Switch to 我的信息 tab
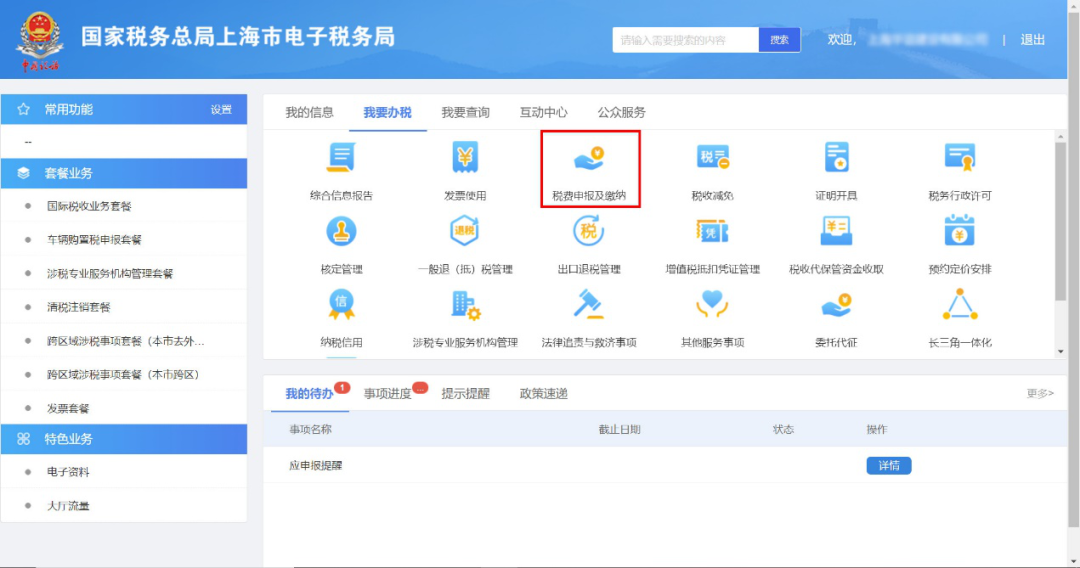 pyautogui.click(x=309, y=112)
